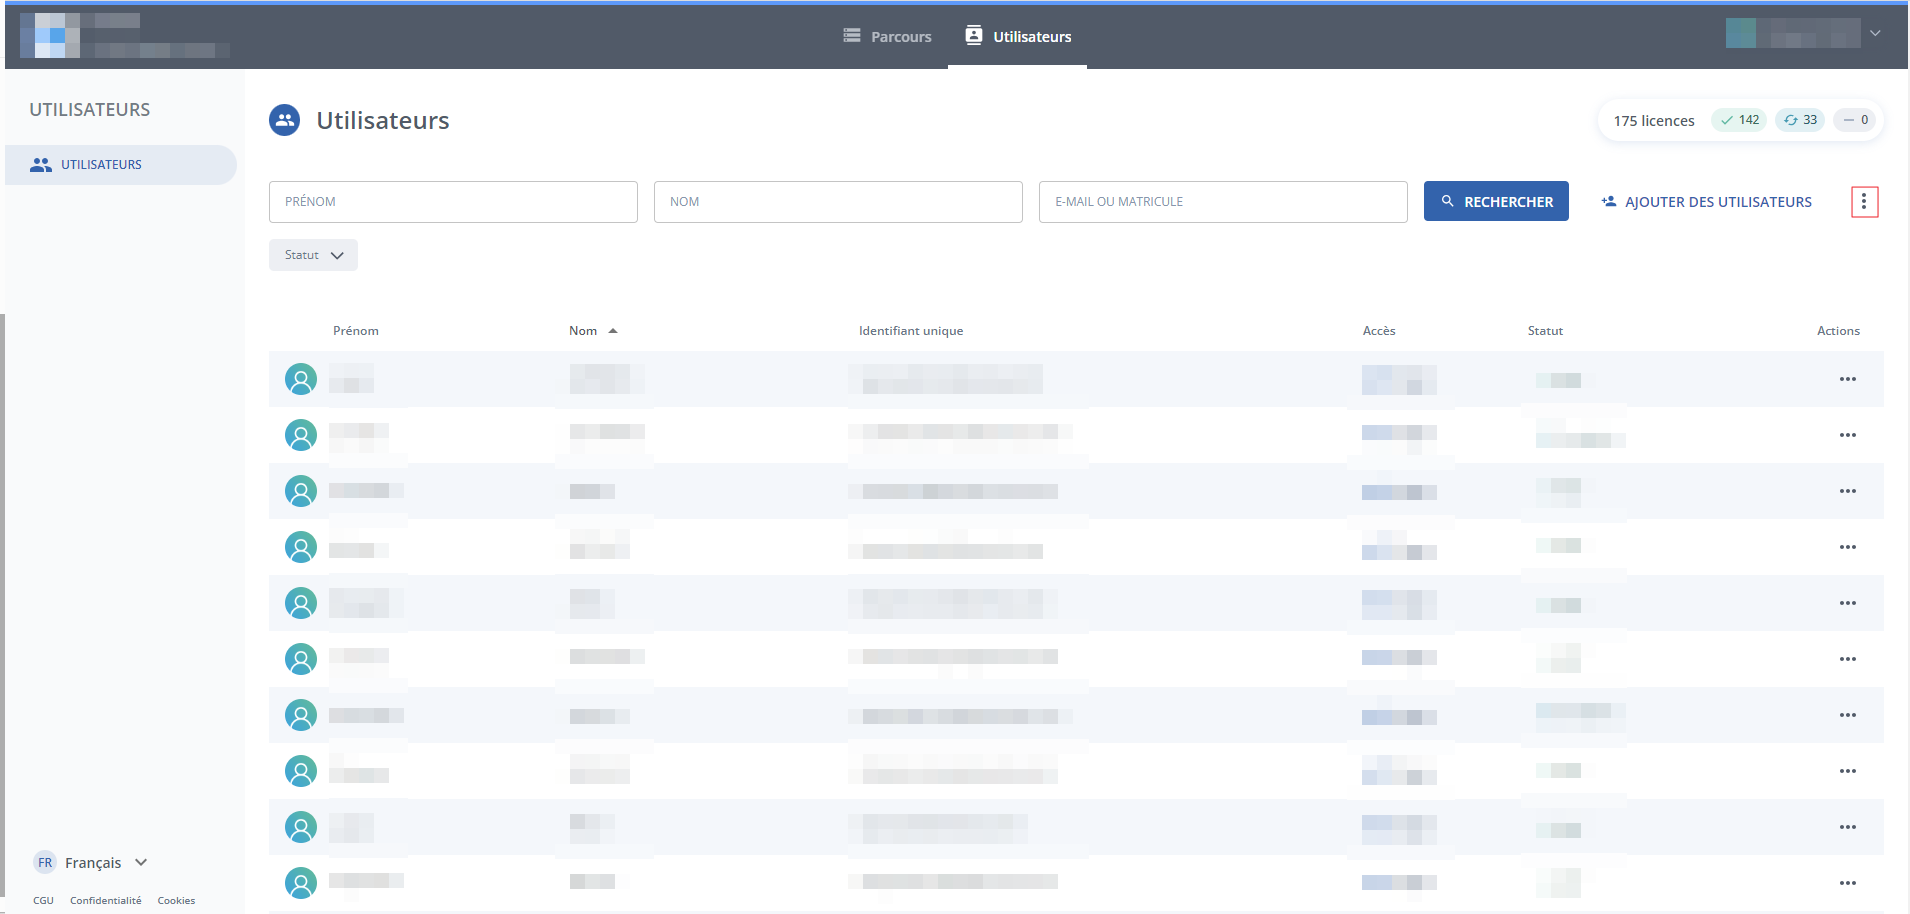Click the 0 inactive licences badge

(1855, 120)
